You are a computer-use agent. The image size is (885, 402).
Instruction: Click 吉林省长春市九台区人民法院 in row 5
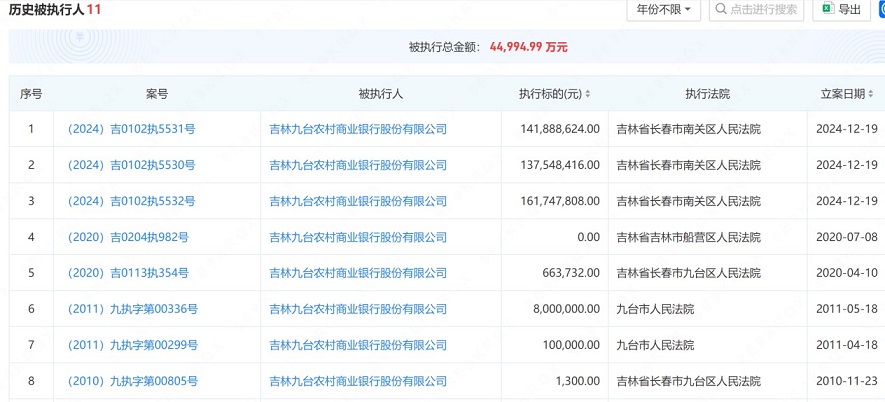[689, 273]
